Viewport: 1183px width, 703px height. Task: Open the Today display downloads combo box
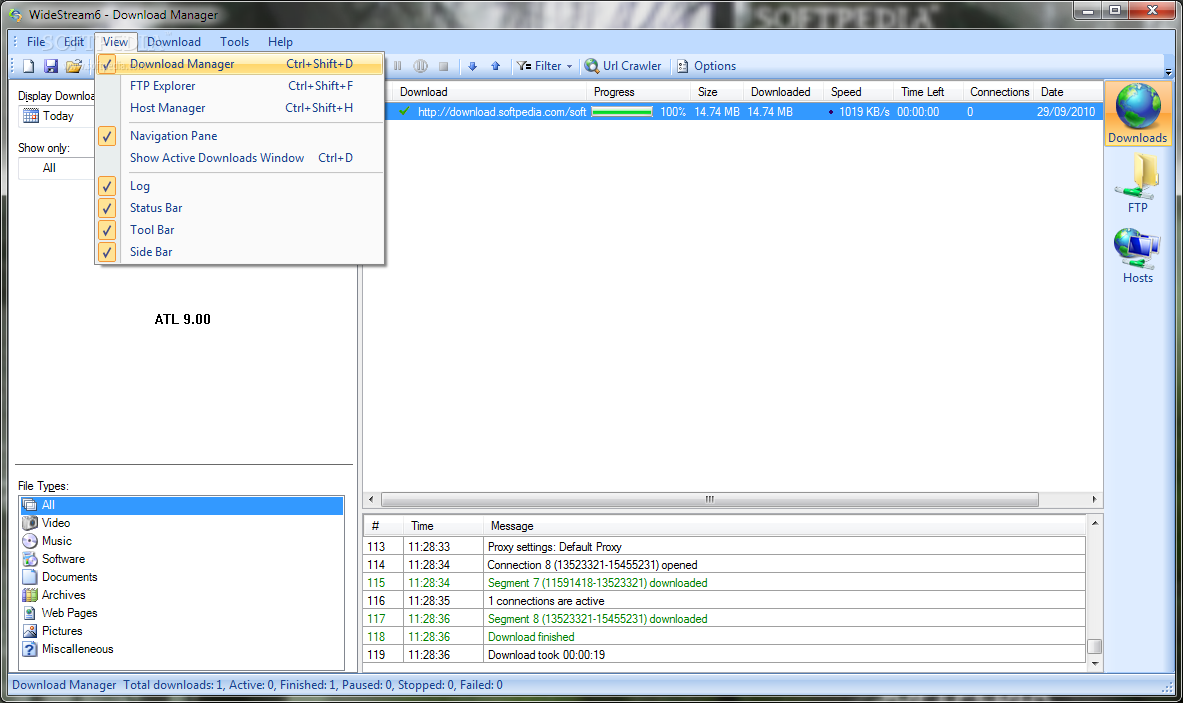click(x=57, y=116)
